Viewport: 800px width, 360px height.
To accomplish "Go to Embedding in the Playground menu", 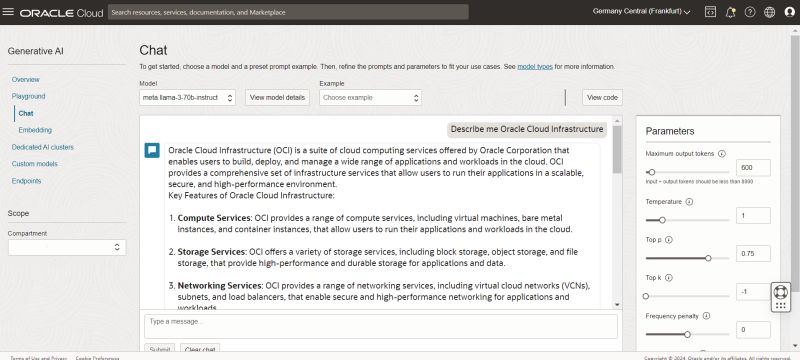I will point(35,130).
